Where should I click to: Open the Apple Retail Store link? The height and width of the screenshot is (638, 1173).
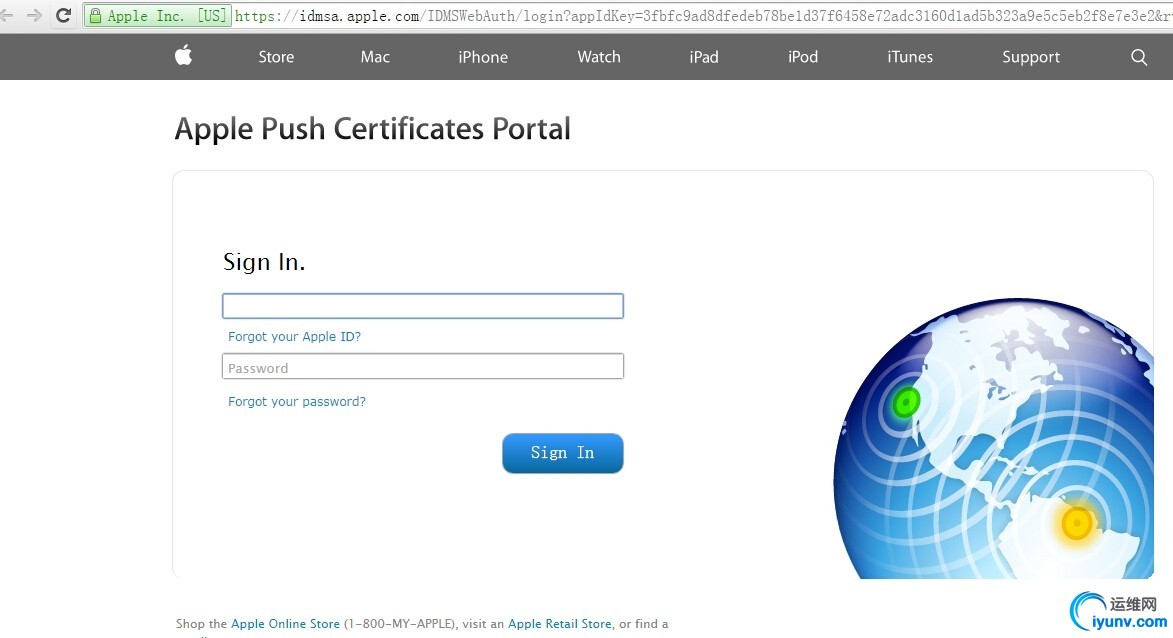[x=560, y=624]
